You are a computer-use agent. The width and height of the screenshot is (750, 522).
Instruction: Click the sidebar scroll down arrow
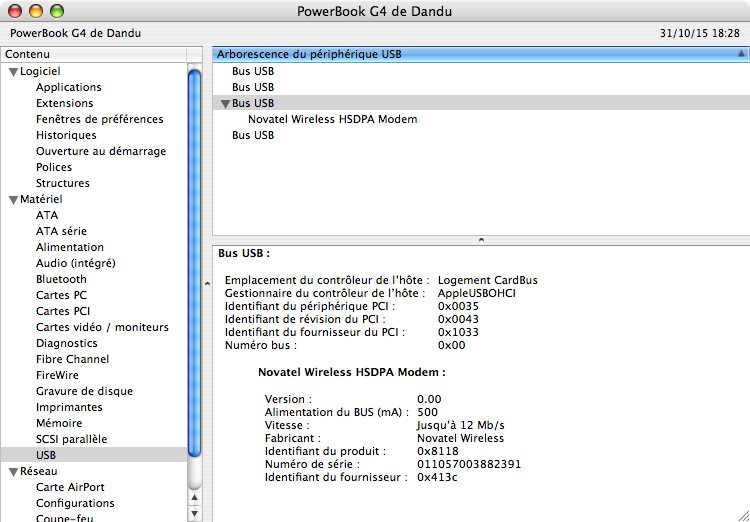[194, 514]
